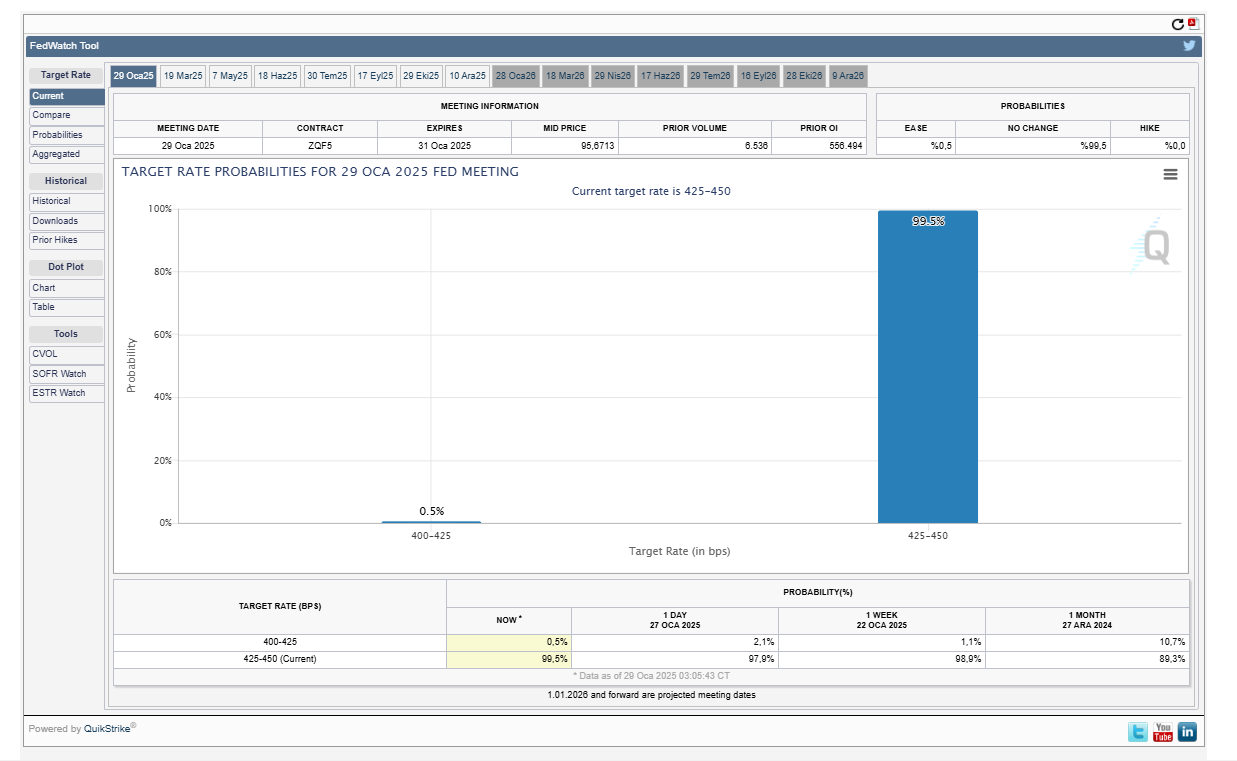Viewport: 1237px width, 761px height.
Task: Open the Twitter icon in footer
Action: (x=1138, y=732)
